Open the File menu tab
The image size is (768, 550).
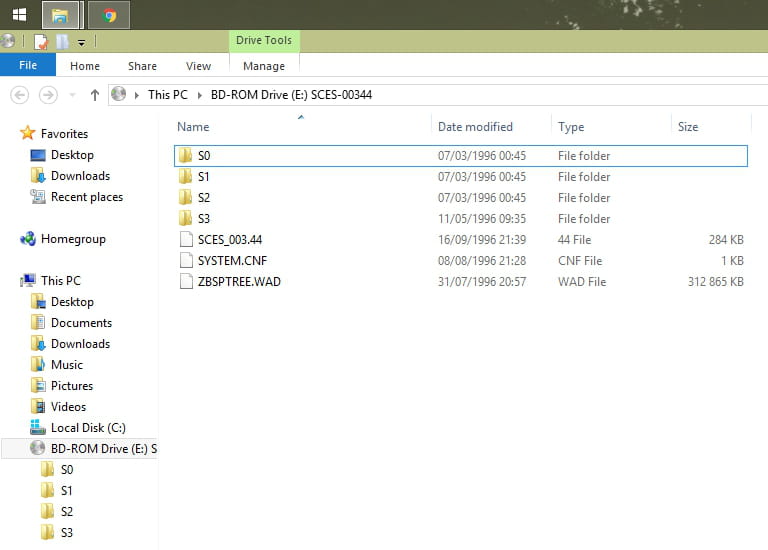28,66
